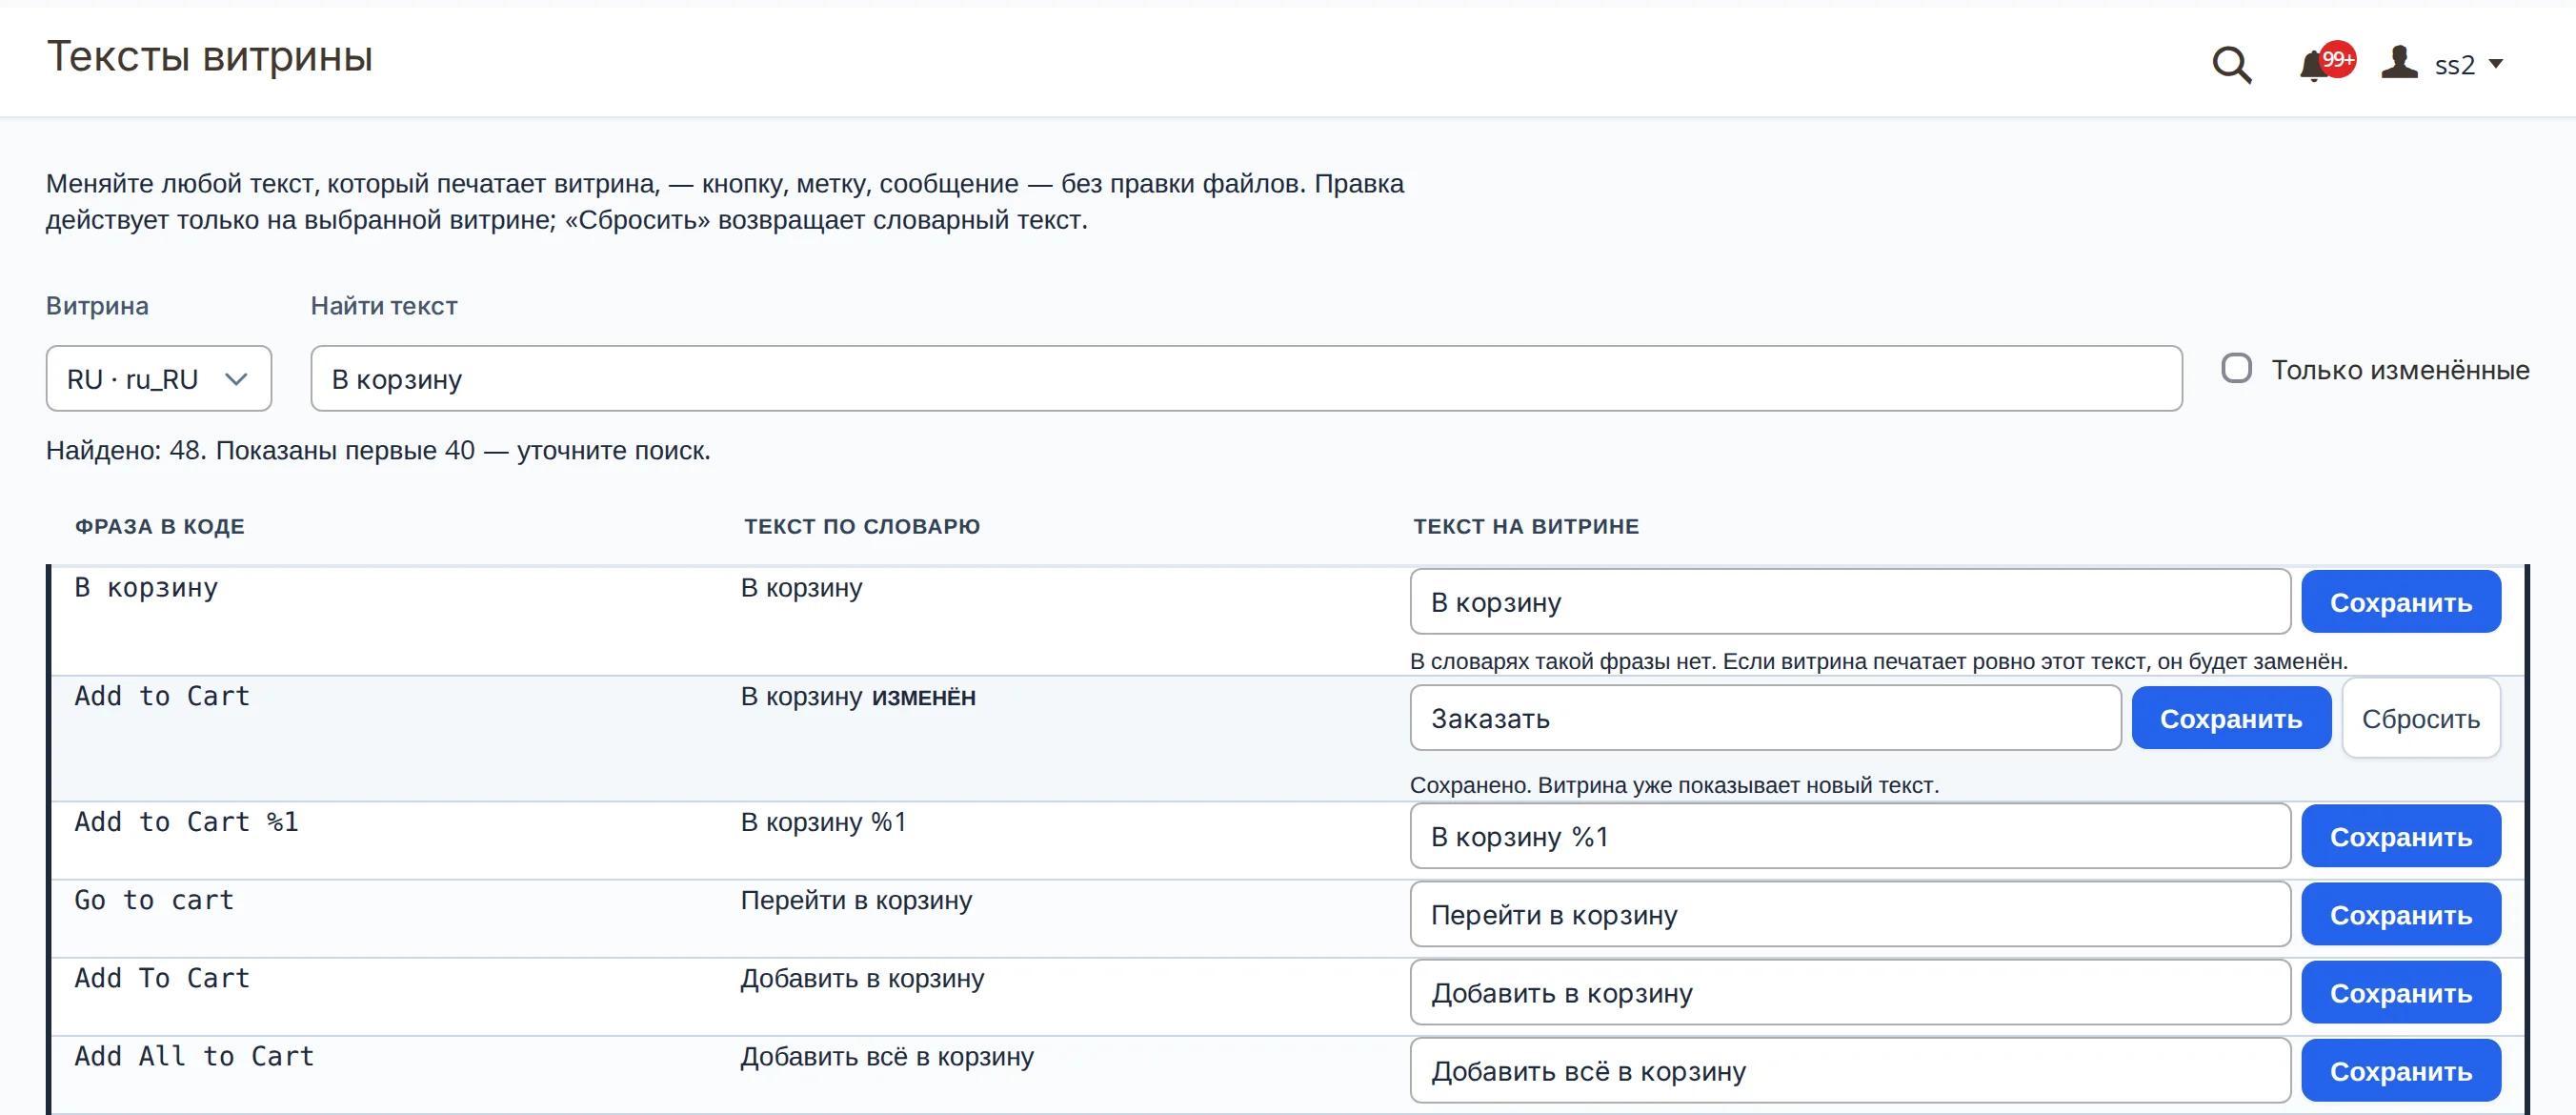
Task: Click dictionary text «Перейти в корзину»
Action: [x=856, y=900]
